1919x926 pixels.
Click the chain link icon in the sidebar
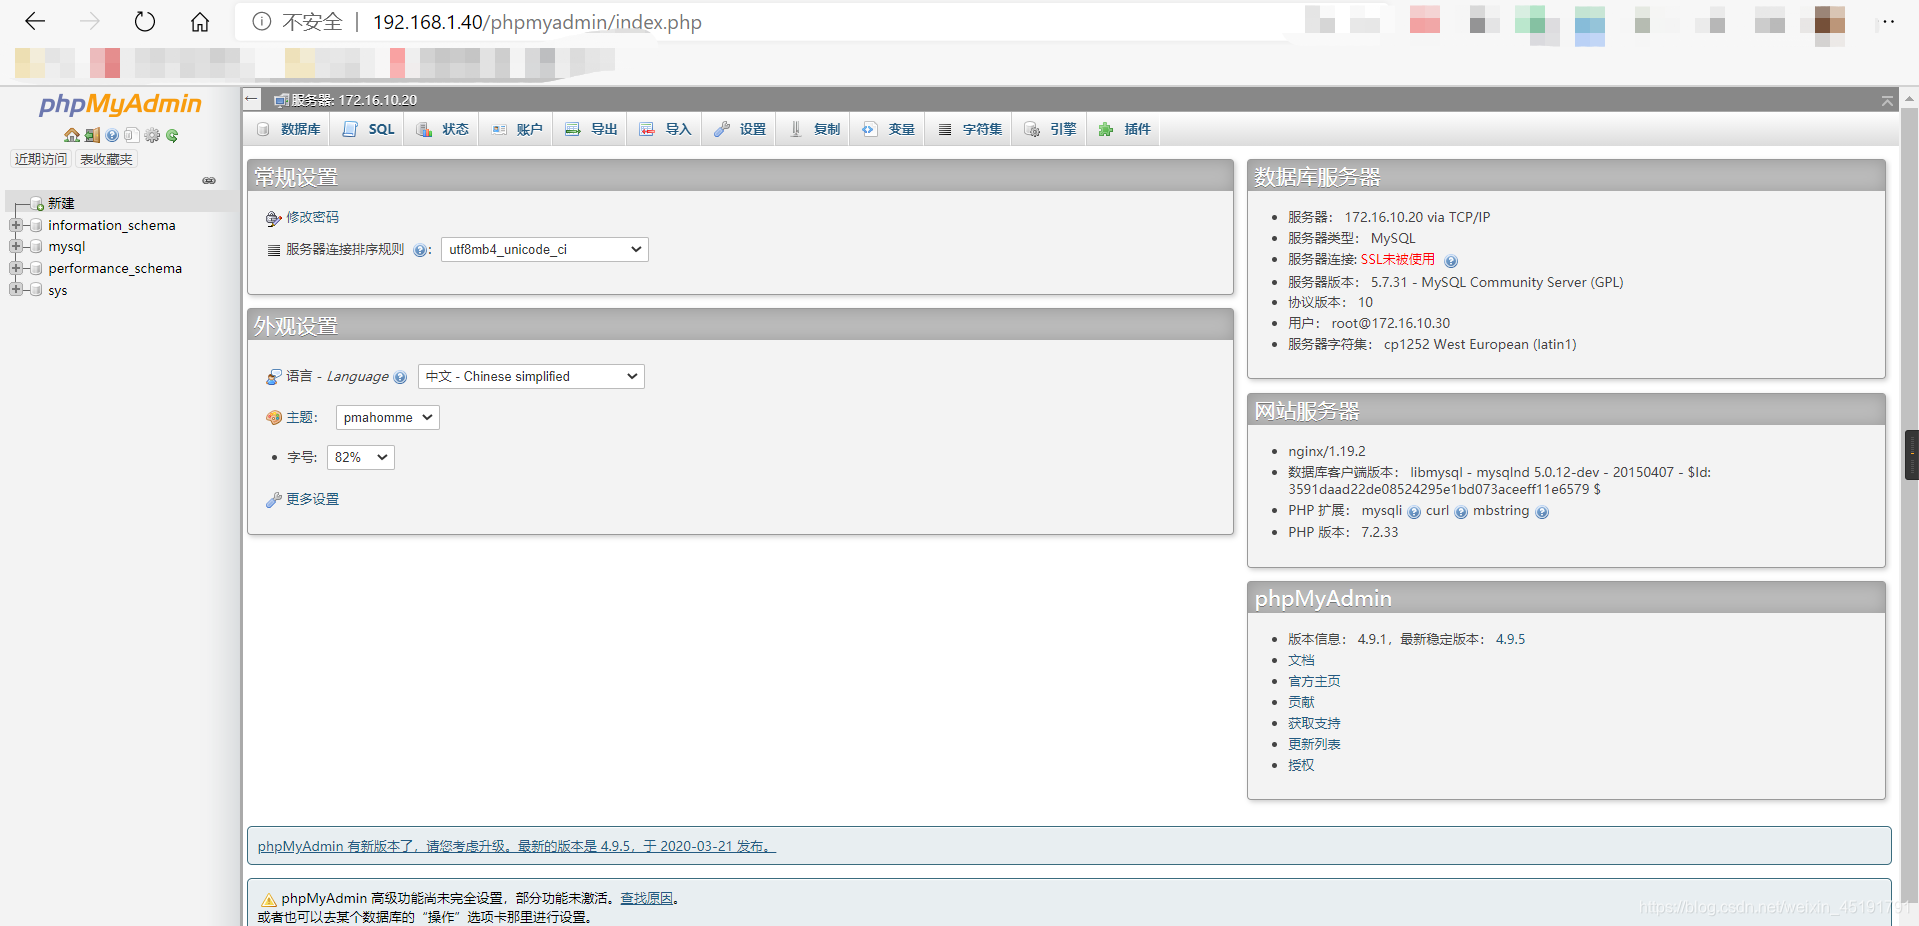209,181
